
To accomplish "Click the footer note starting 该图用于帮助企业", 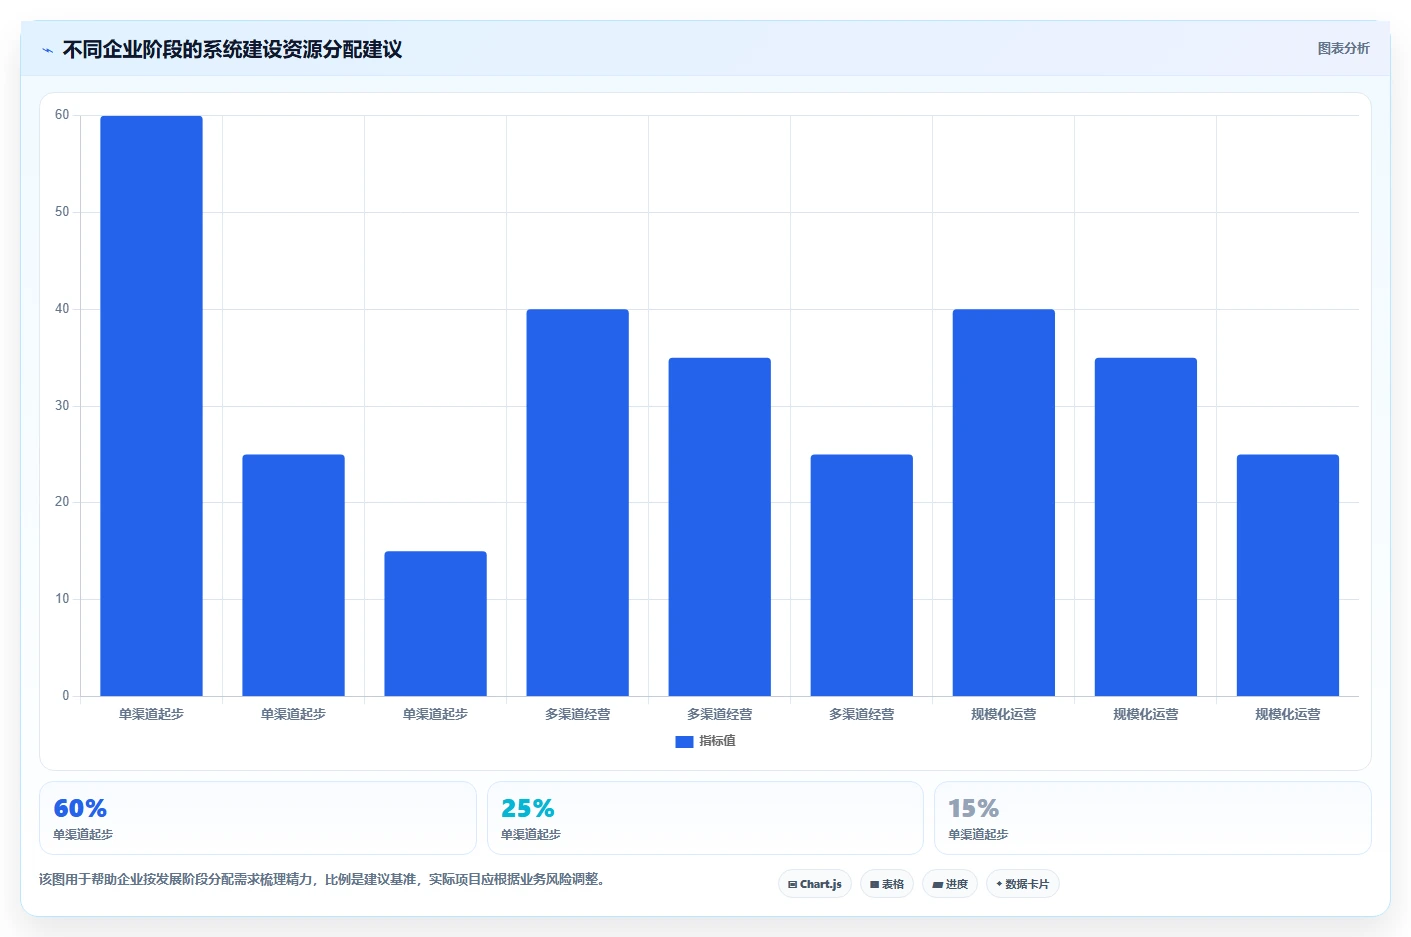I will click(322, 880).
